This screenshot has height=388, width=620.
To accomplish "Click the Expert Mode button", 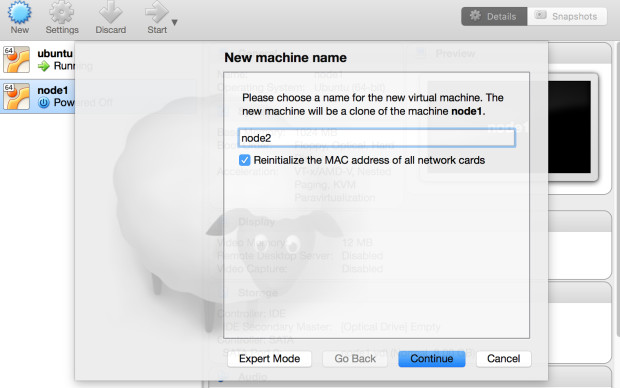I will coord(269,359).
